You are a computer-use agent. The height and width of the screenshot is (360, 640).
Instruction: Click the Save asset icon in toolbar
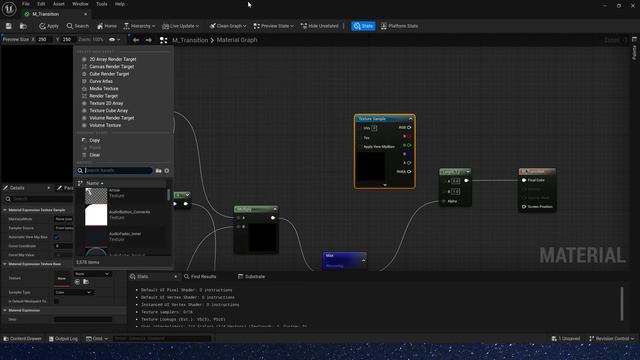9,26
